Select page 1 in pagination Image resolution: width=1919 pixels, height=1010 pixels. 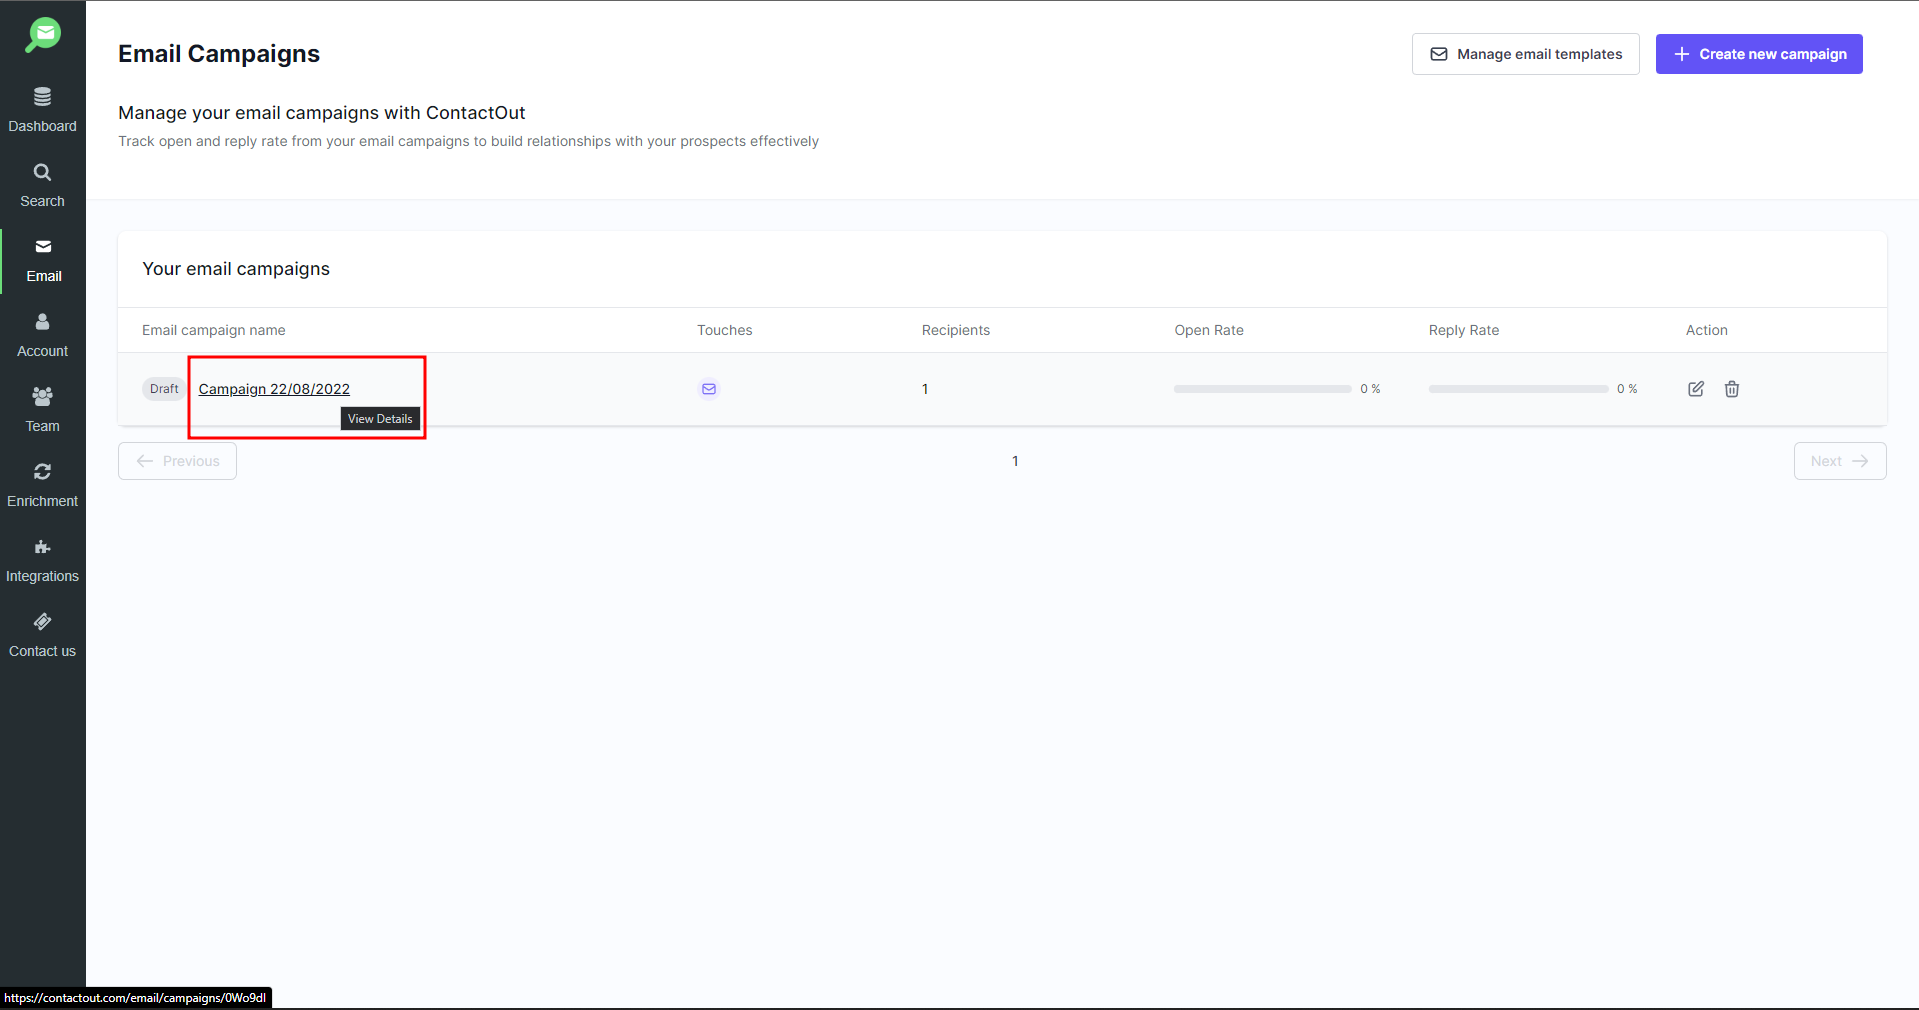tap(1015, 461)
